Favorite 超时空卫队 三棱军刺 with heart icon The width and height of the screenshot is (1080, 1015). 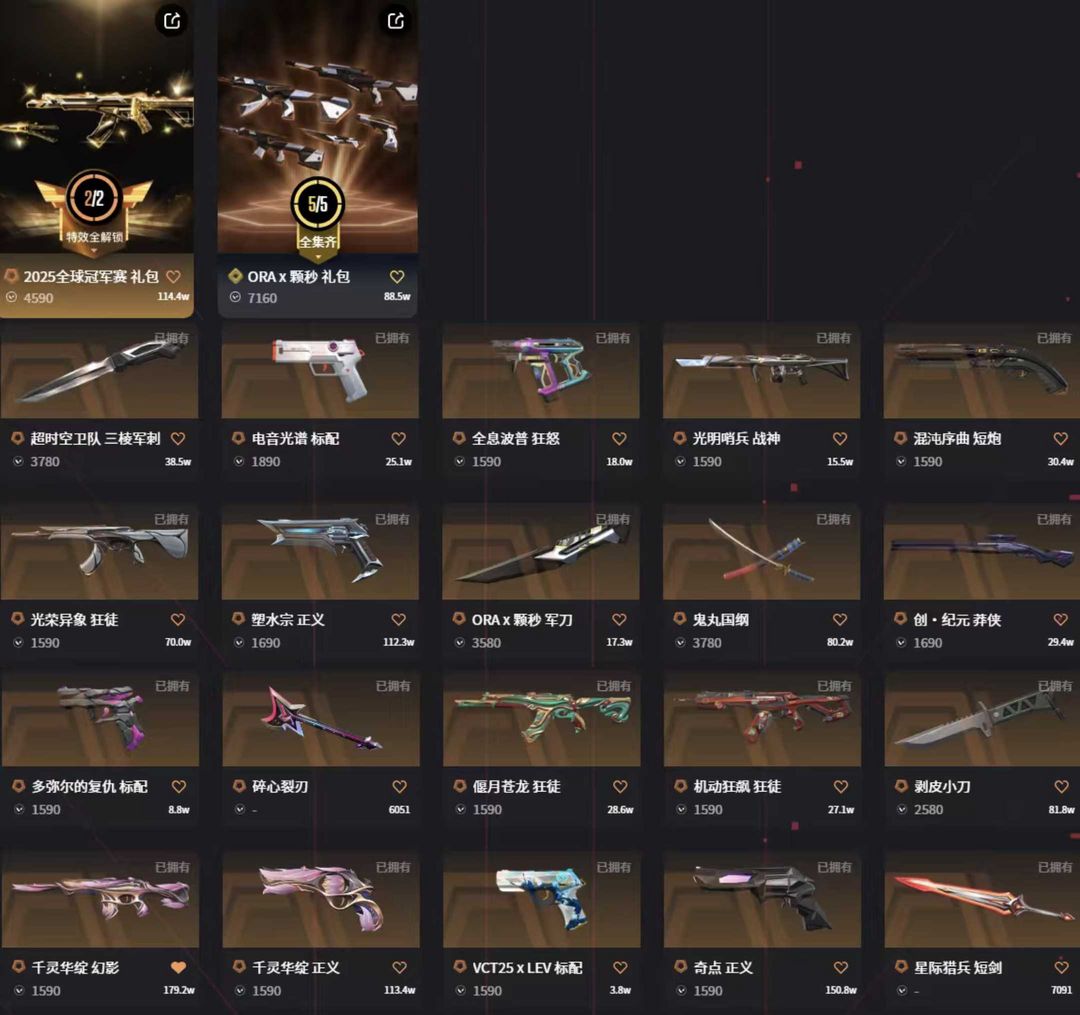178,438
